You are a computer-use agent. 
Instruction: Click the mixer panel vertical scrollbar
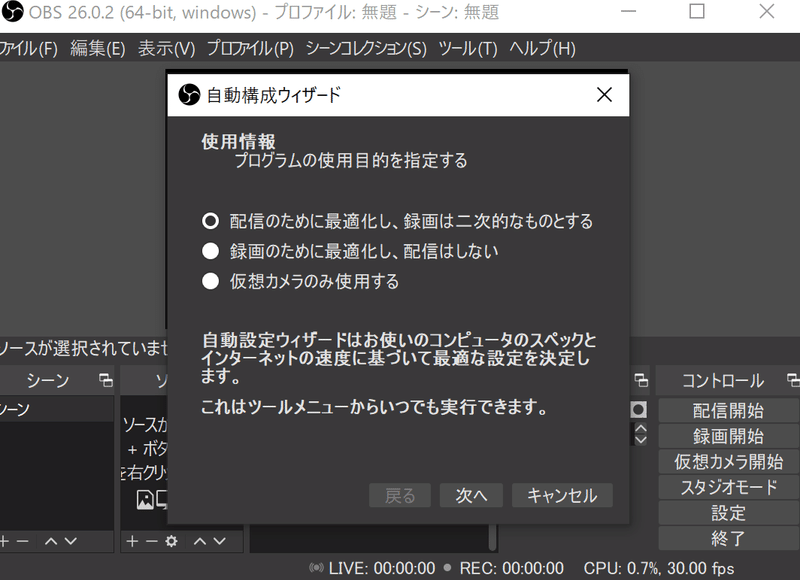492,538
